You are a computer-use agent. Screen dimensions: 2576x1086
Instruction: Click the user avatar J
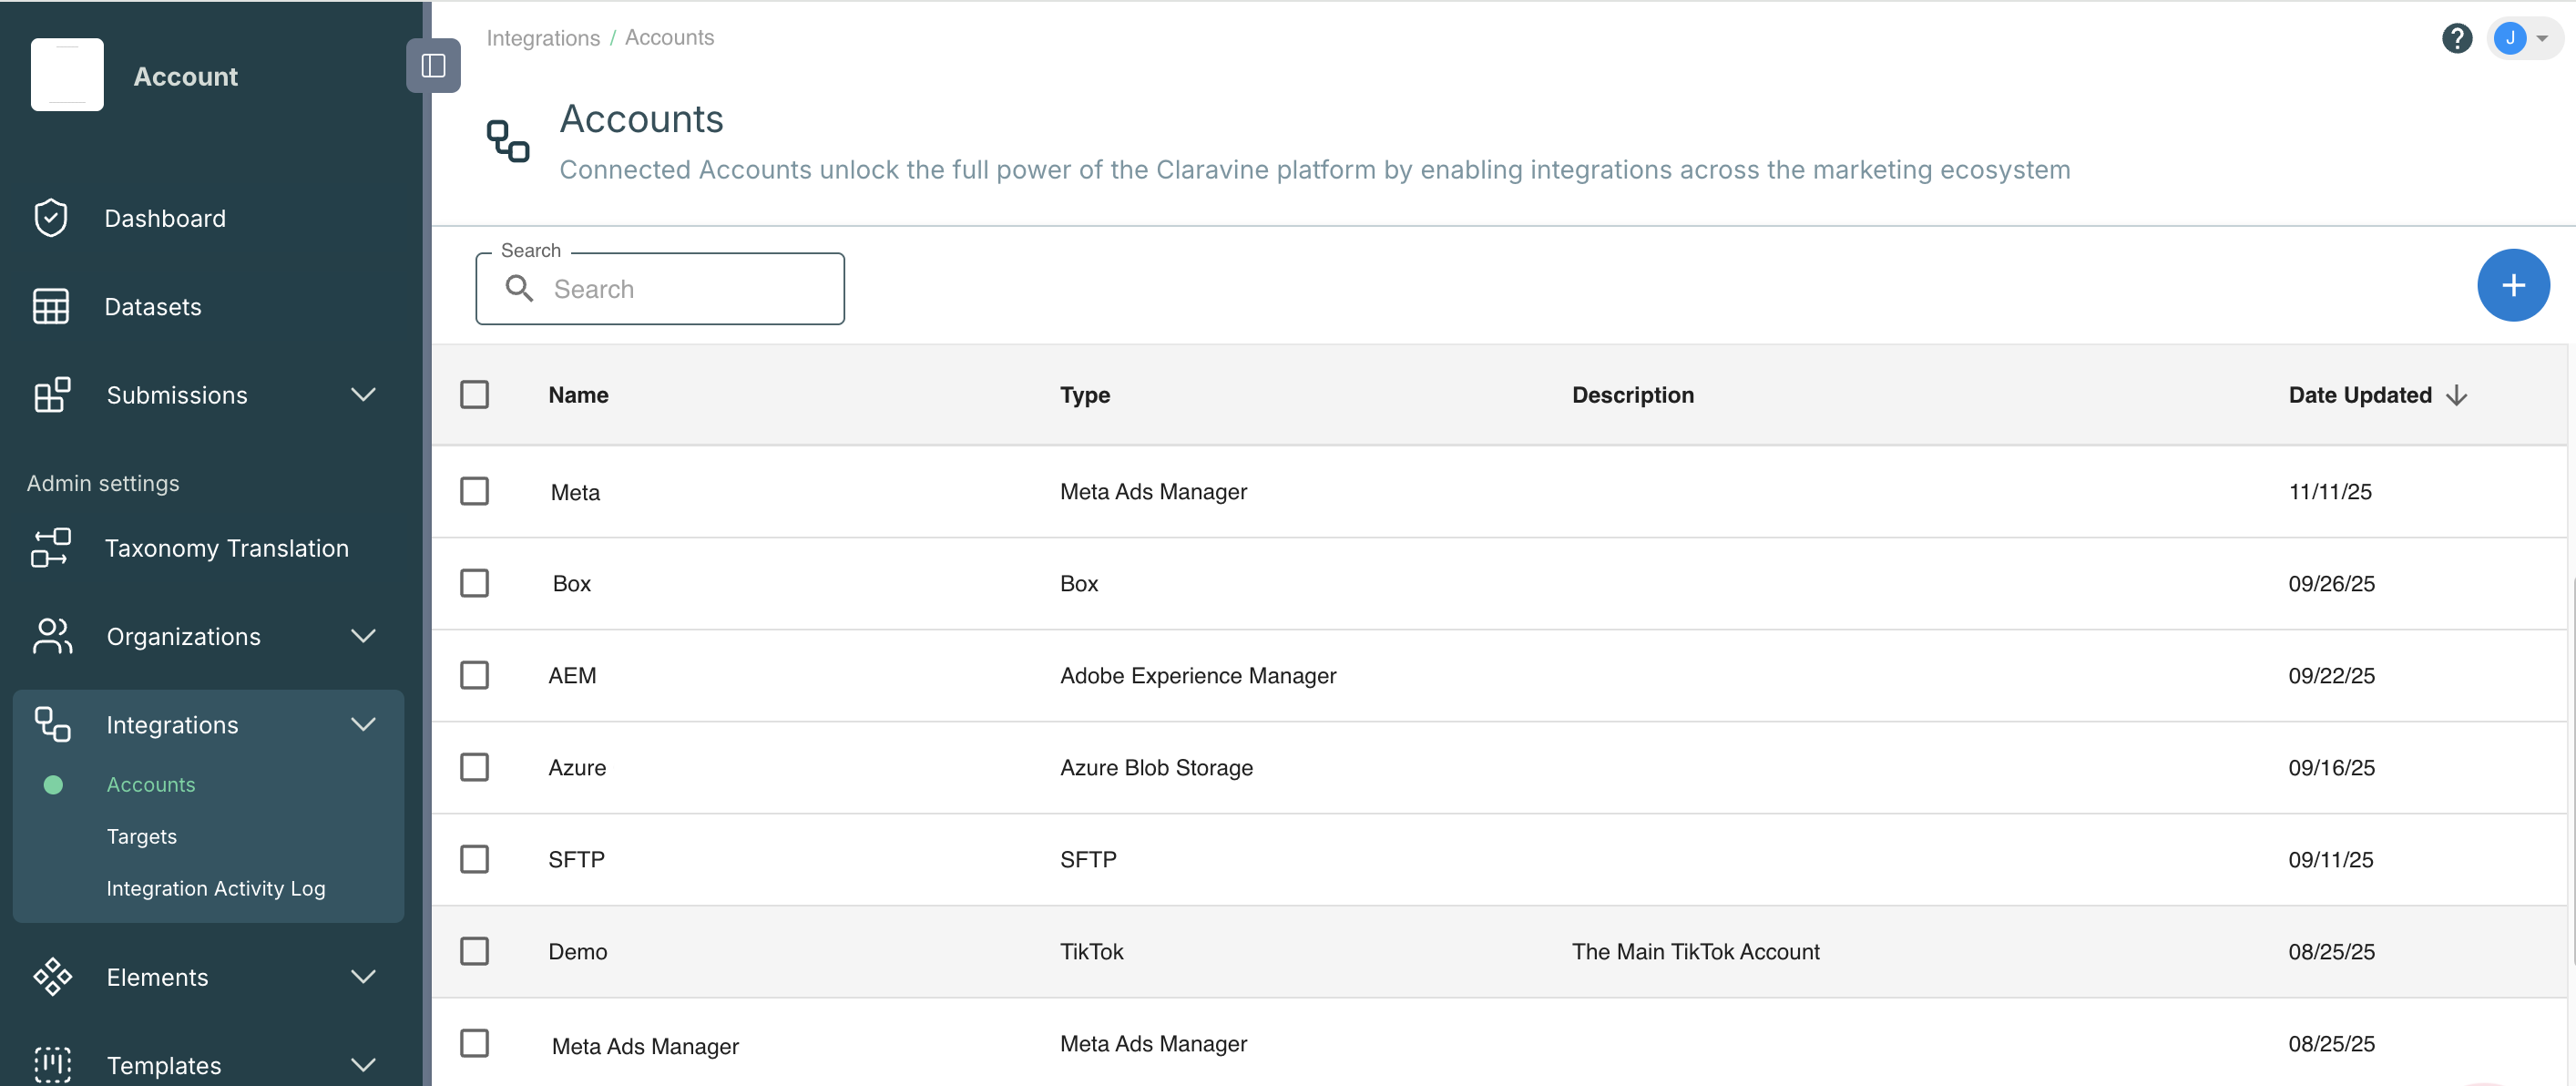point(2510,38)
